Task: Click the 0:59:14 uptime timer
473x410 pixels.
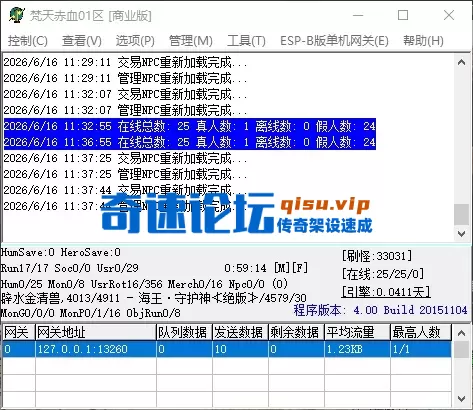Action: coord(245,268)
